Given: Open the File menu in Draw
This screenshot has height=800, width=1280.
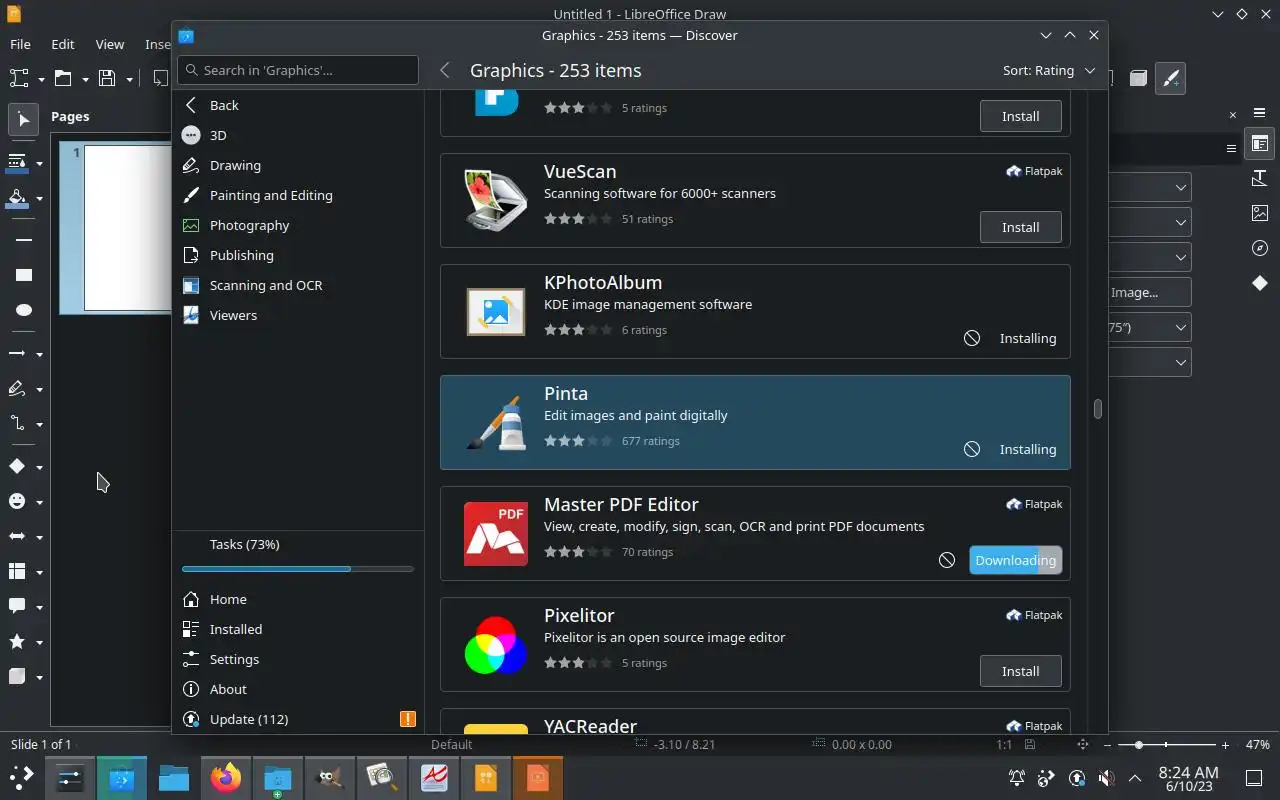Looking at the screenshot, I should pyautogui.click(x=20, y=44).
